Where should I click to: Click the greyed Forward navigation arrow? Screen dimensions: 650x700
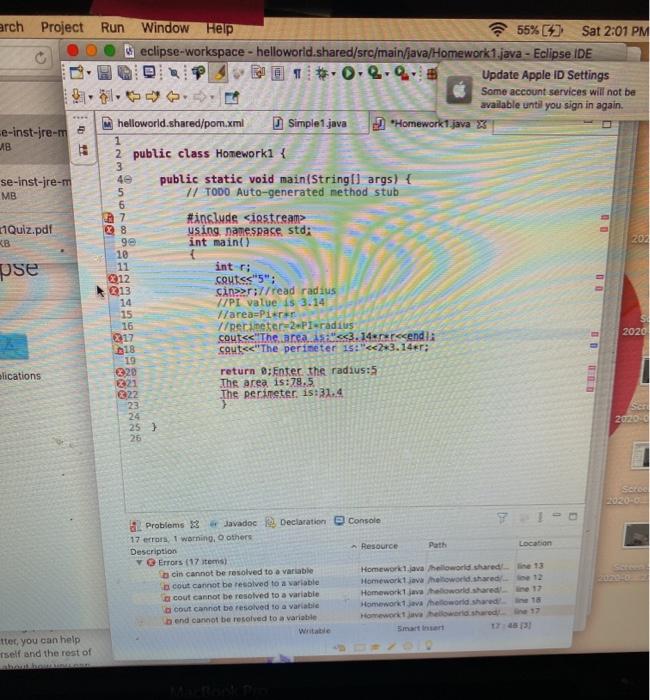(x=200, y=96)
